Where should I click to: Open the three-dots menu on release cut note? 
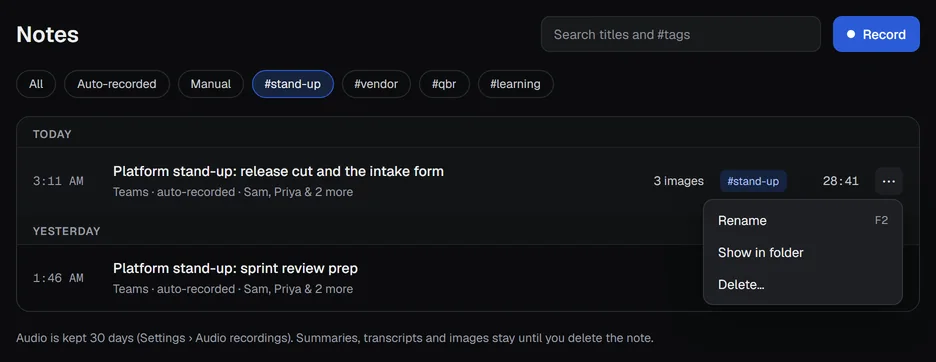(888, 181)
